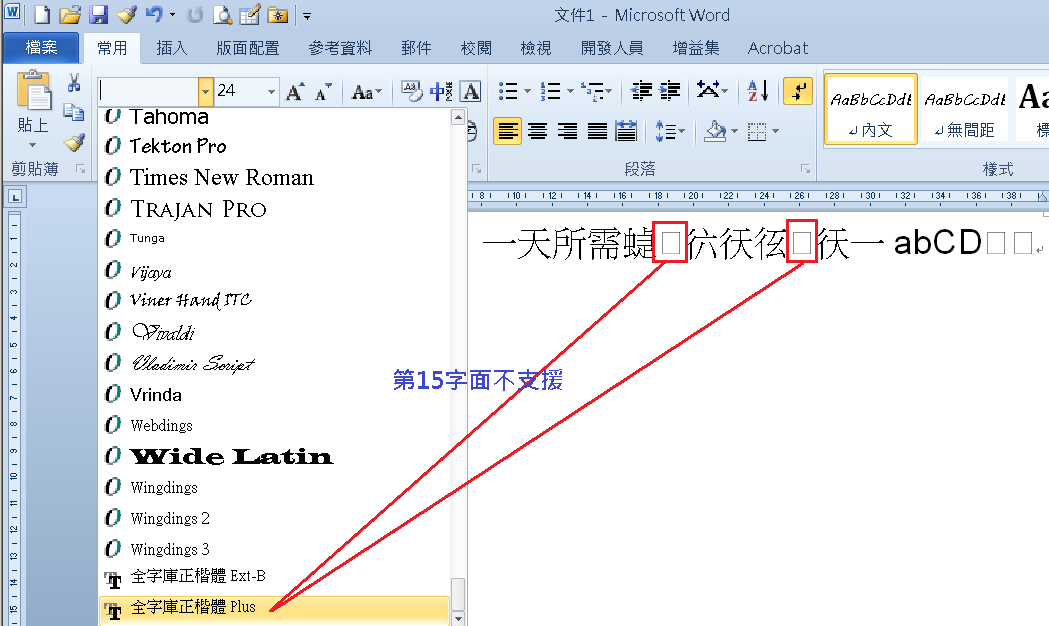This screenshot has width=1049, height=626.
Task: Switch to the 版面配置 Page Layout tab
Action: point(248,48)
